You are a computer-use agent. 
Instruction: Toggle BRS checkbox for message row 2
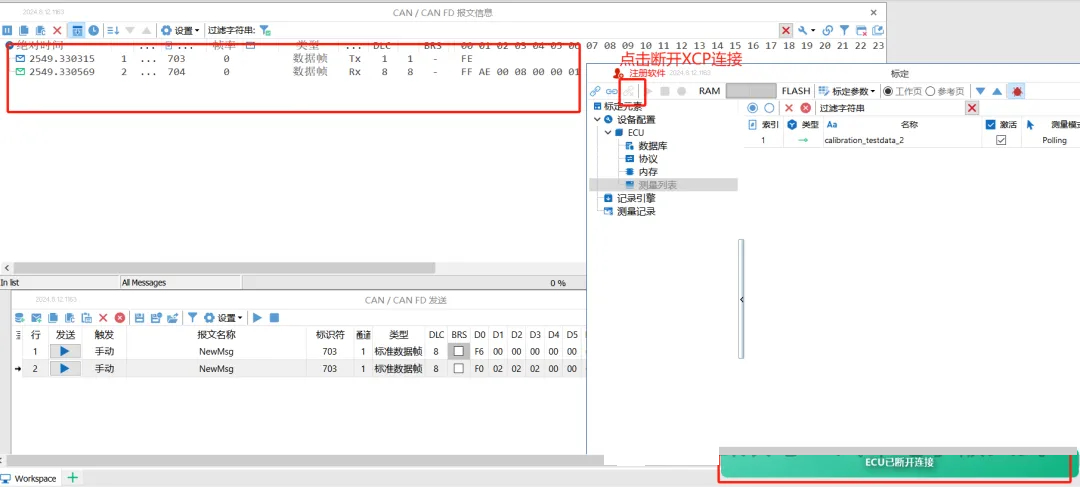click(458, 369)
